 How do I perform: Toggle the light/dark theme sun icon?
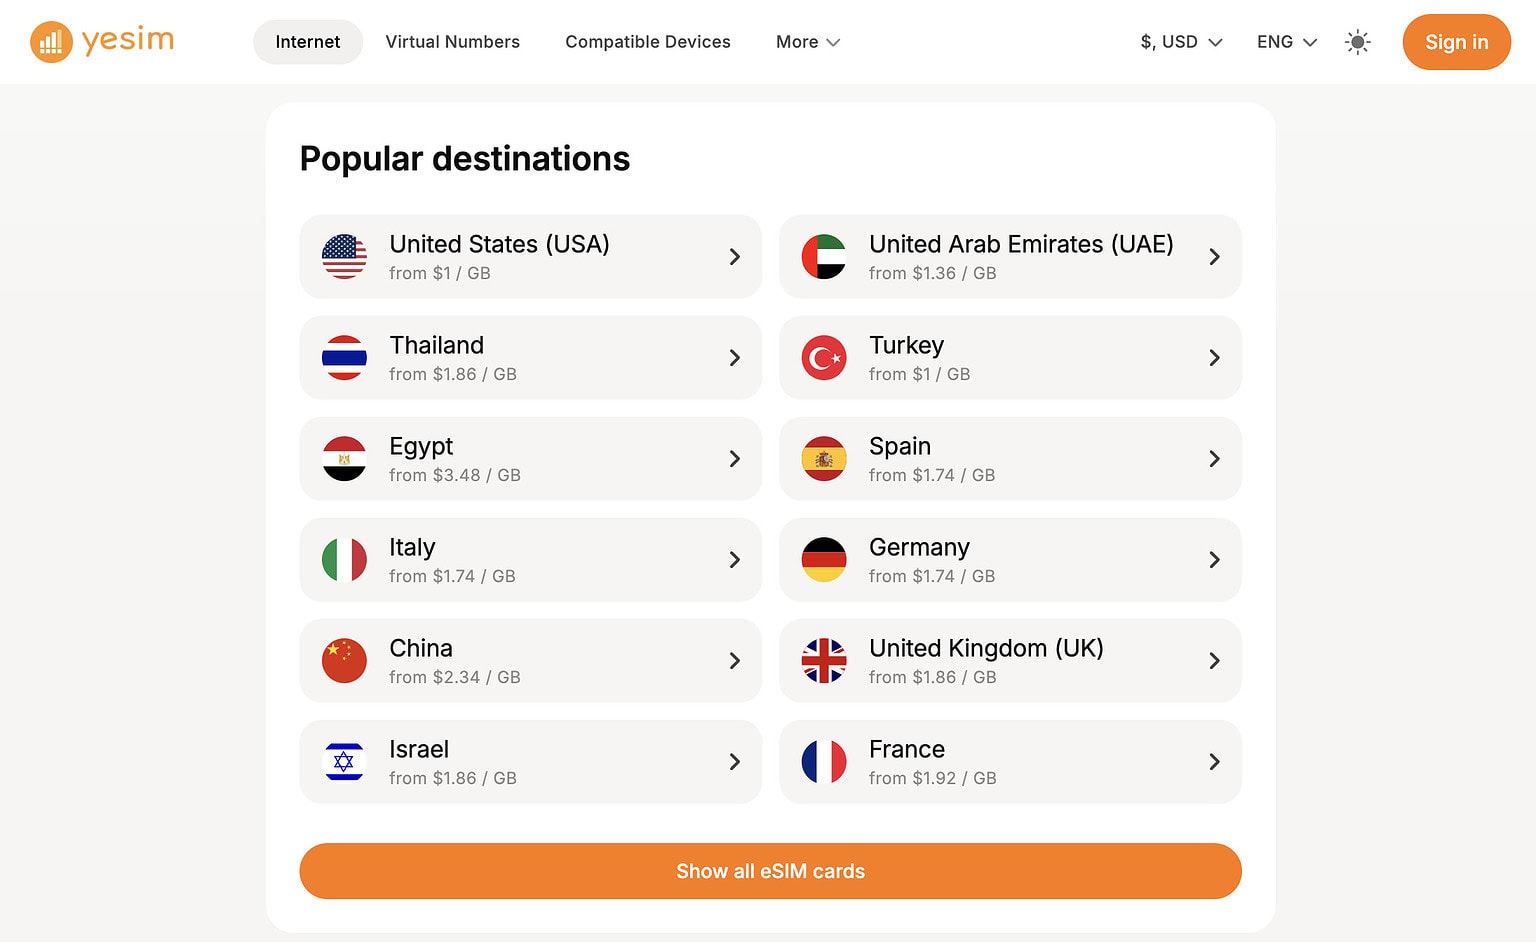click(x=1357, y=42)
